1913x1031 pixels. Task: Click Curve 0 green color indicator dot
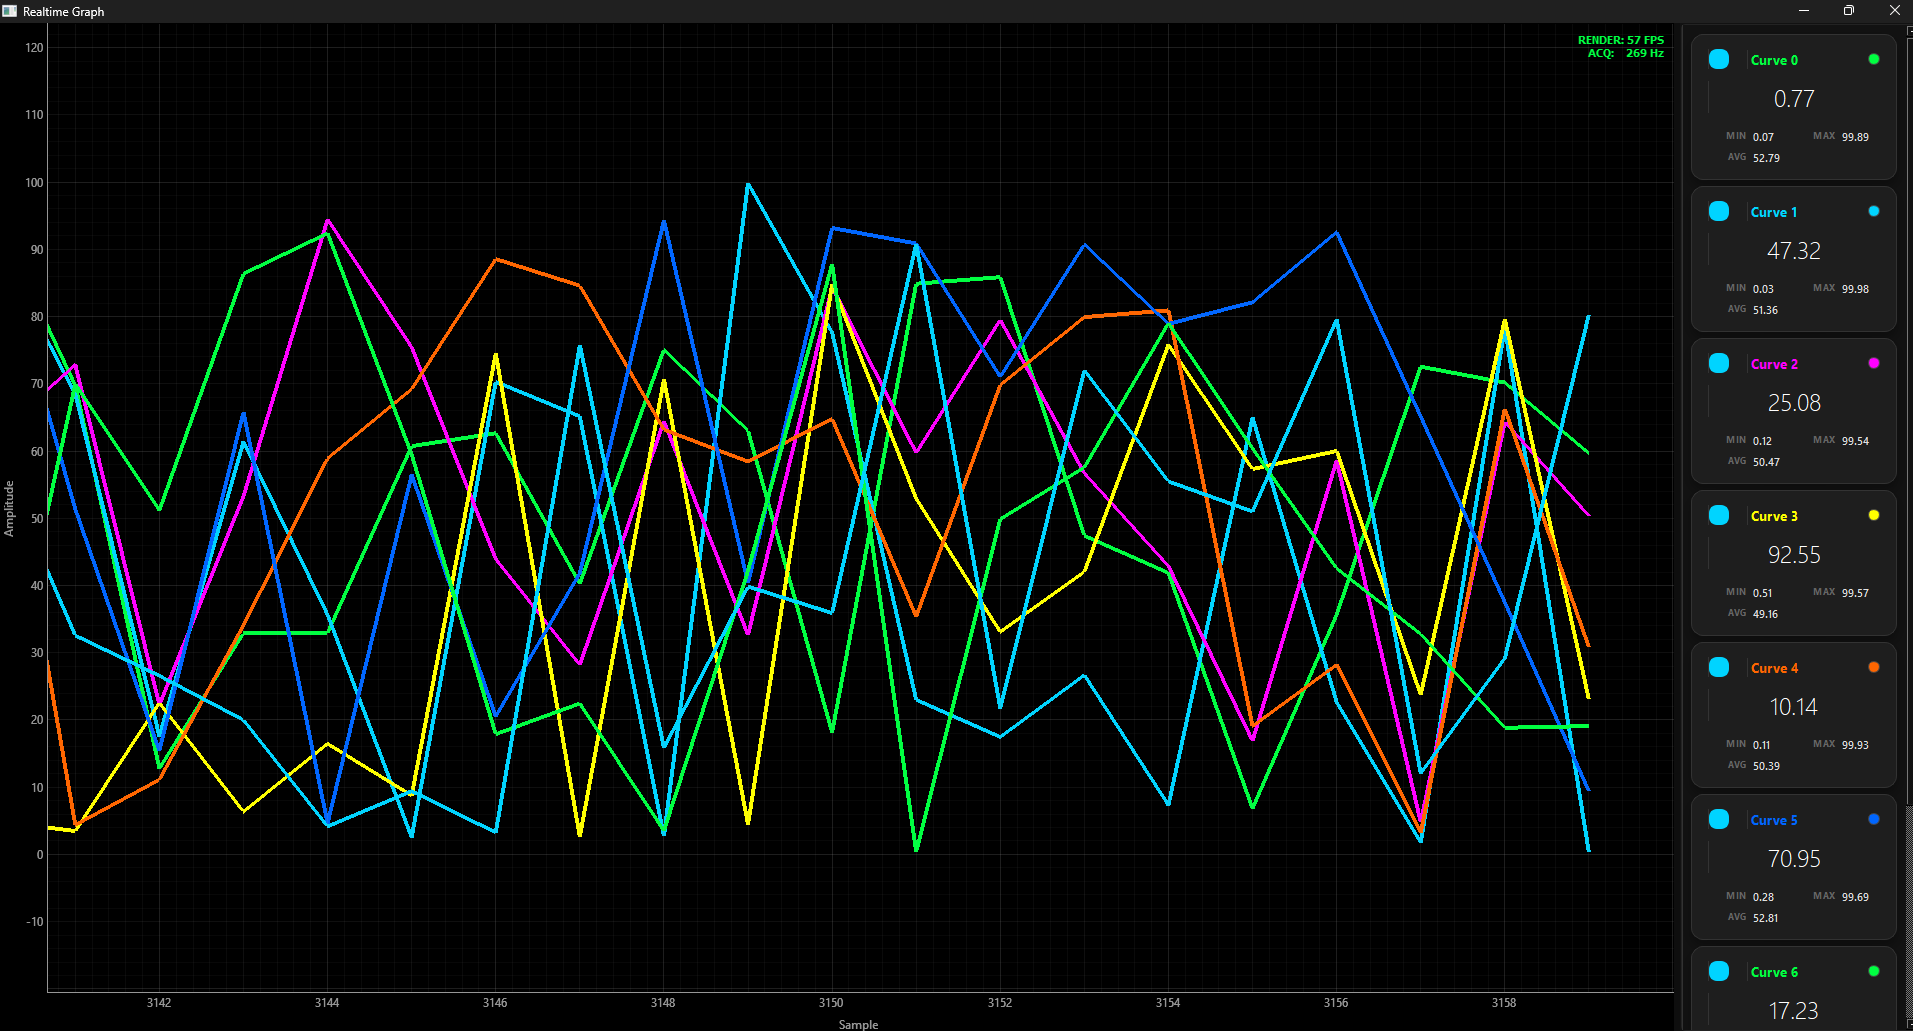[x=1874, y=59]
